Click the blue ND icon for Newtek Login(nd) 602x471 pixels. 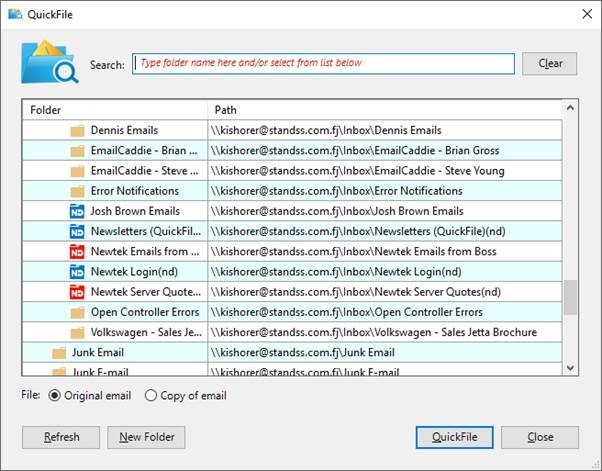click(77, 272)
